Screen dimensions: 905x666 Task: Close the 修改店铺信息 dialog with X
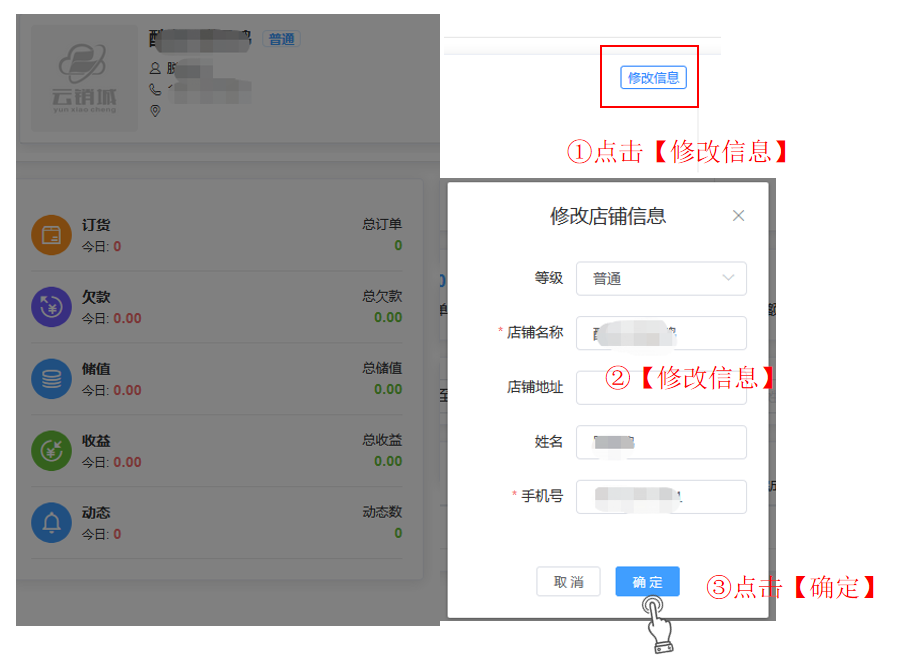(x=738, y=216)
